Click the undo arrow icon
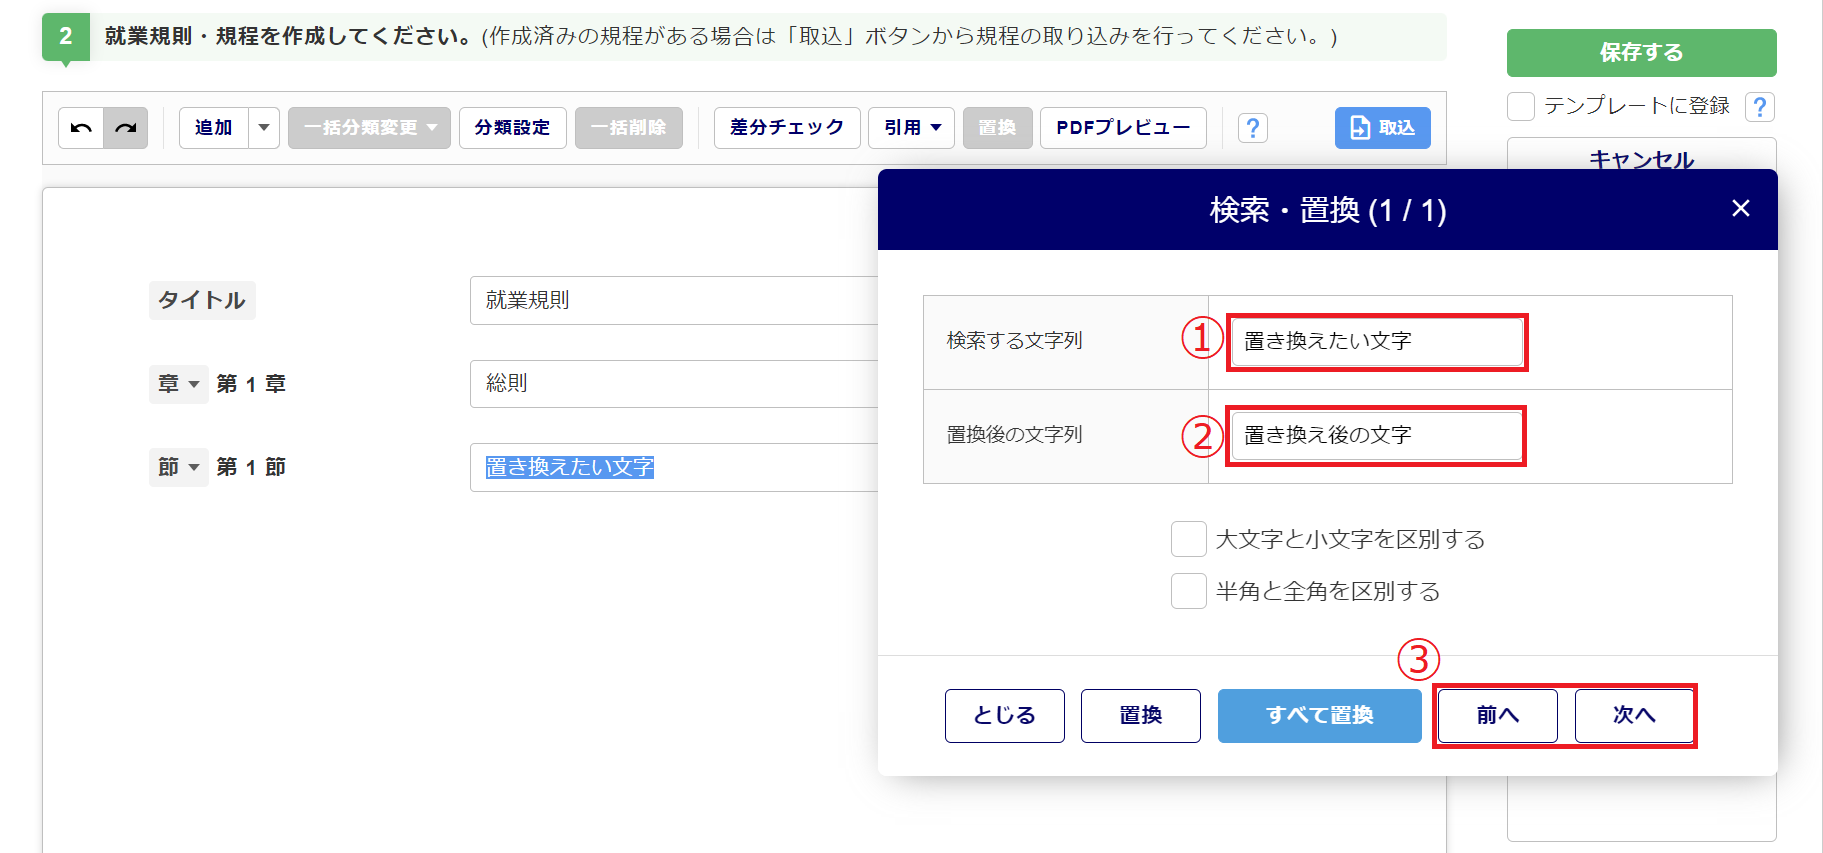The image size is (1823, 853). point(81,128)
